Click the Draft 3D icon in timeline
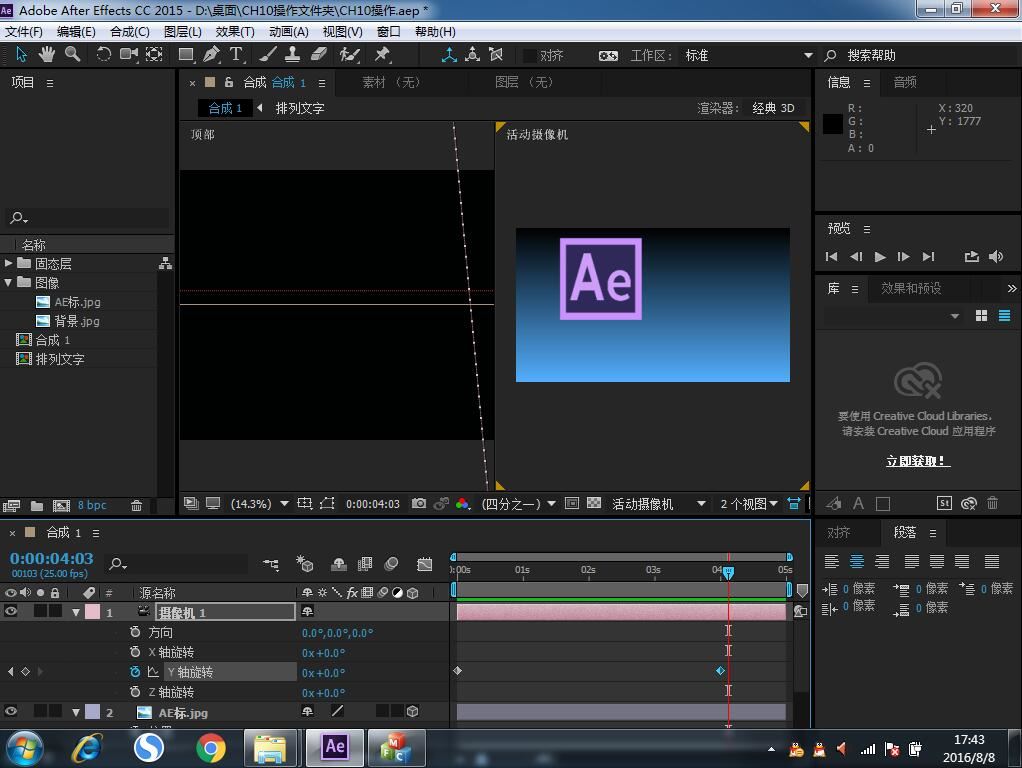The image size is (1022, 768). (x=304, y=564)
